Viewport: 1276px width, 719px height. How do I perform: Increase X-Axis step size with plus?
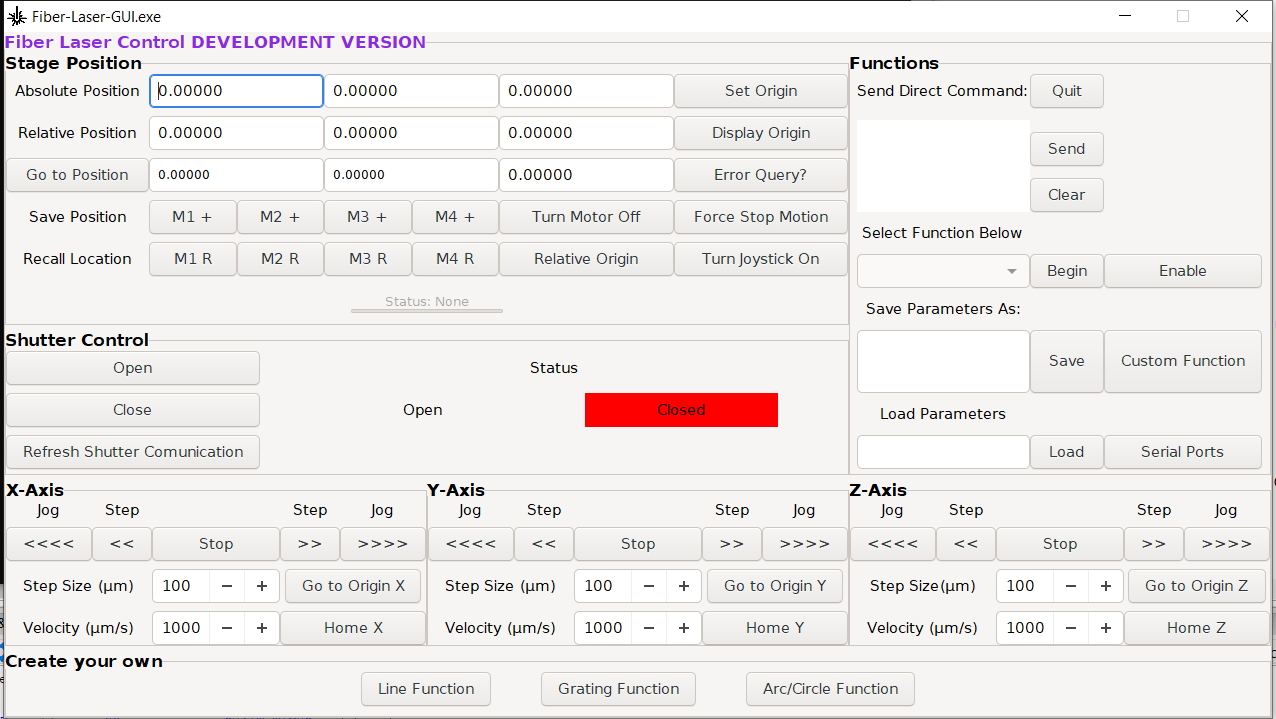click(262, 586)
